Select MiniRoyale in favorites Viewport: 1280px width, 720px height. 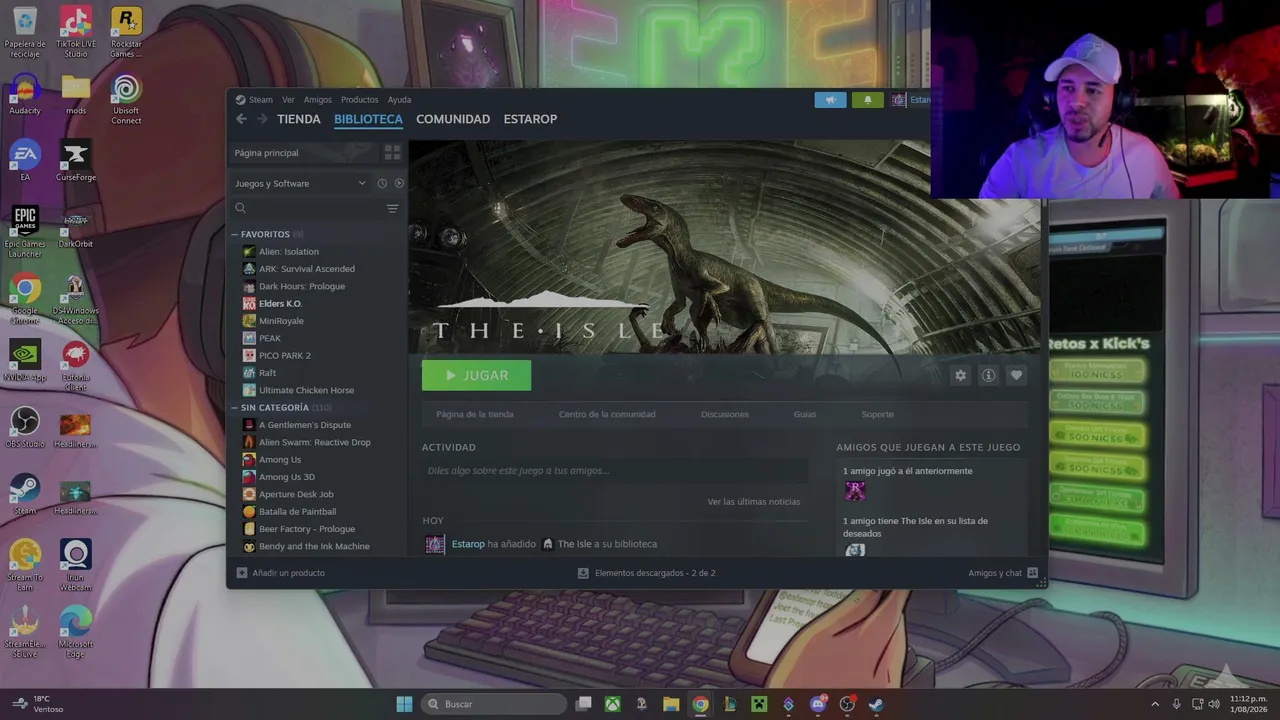[281, 321]
